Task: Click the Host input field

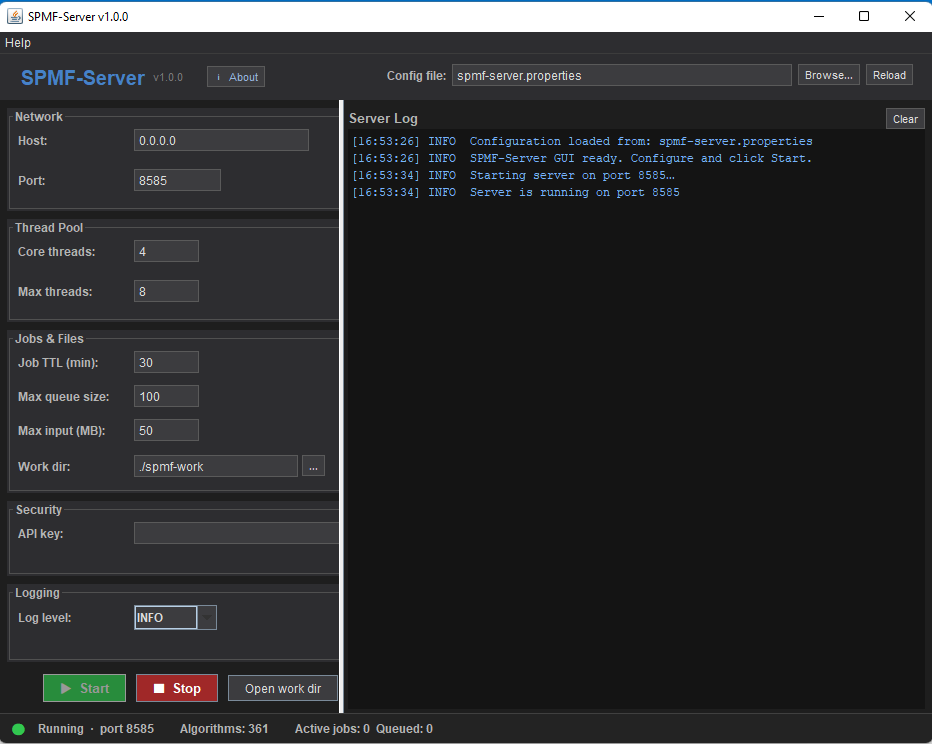Action: tap(221, 141)
